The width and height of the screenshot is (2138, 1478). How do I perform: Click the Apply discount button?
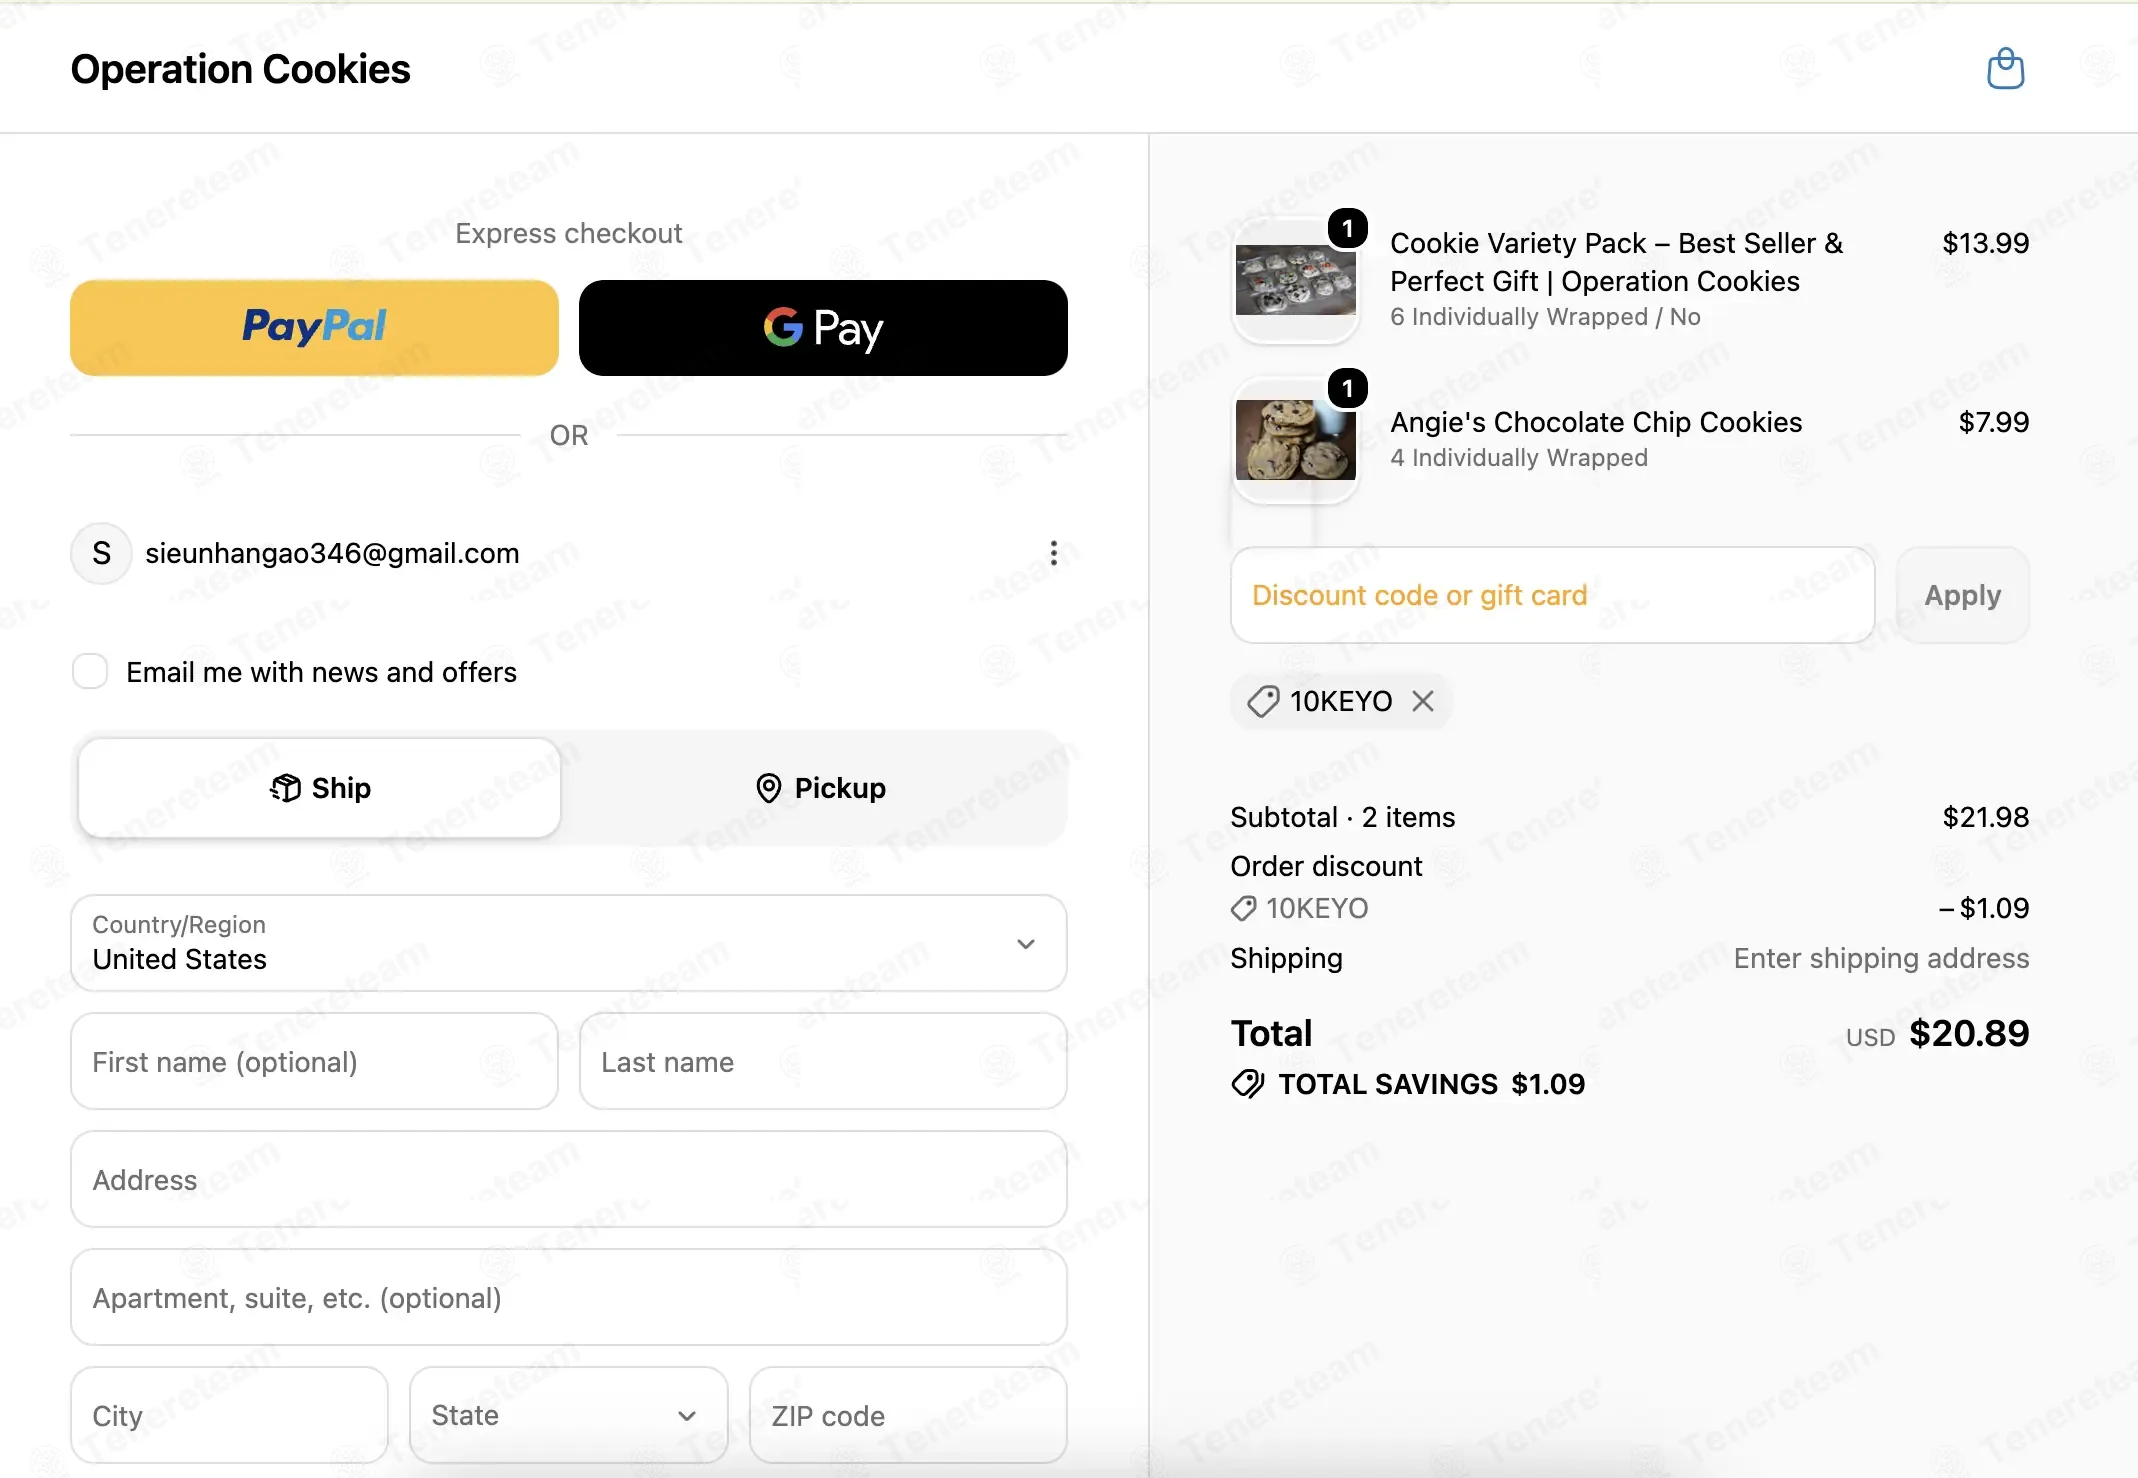coord(1962,595)
